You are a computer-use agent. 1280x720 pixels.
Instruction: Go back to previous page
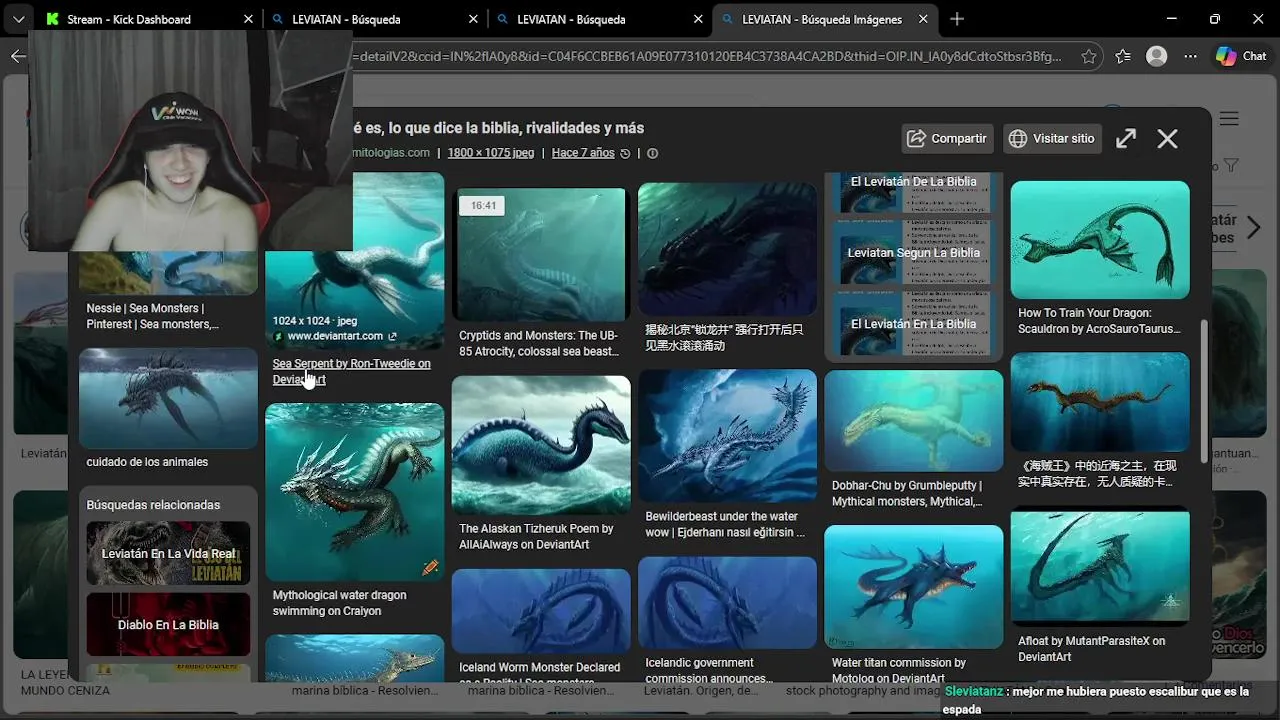[x=18, y=57]
